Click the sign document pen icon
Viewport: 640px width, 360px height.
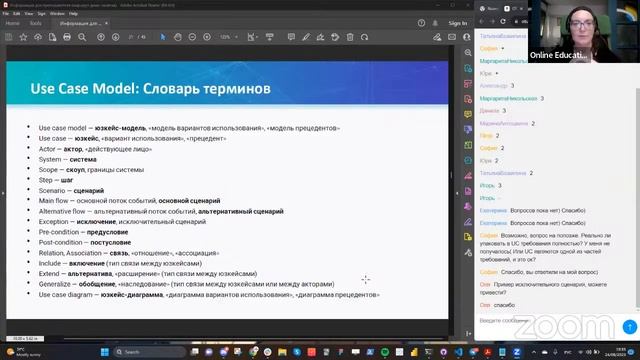(x=320, y=37)
